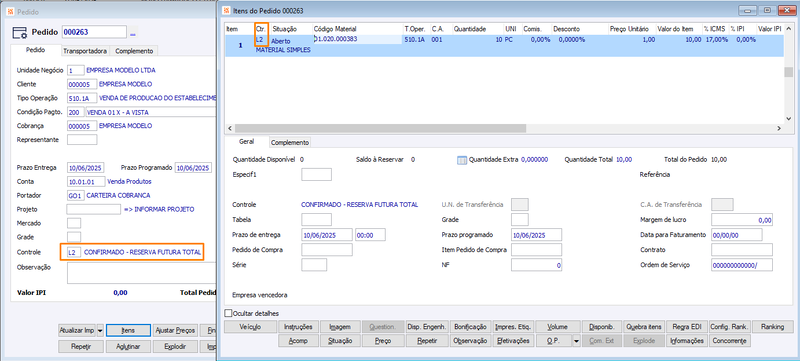Screen dimensions: 800x361
Task: Open the Complemento tab in items panel
Action: pos(290,143)
